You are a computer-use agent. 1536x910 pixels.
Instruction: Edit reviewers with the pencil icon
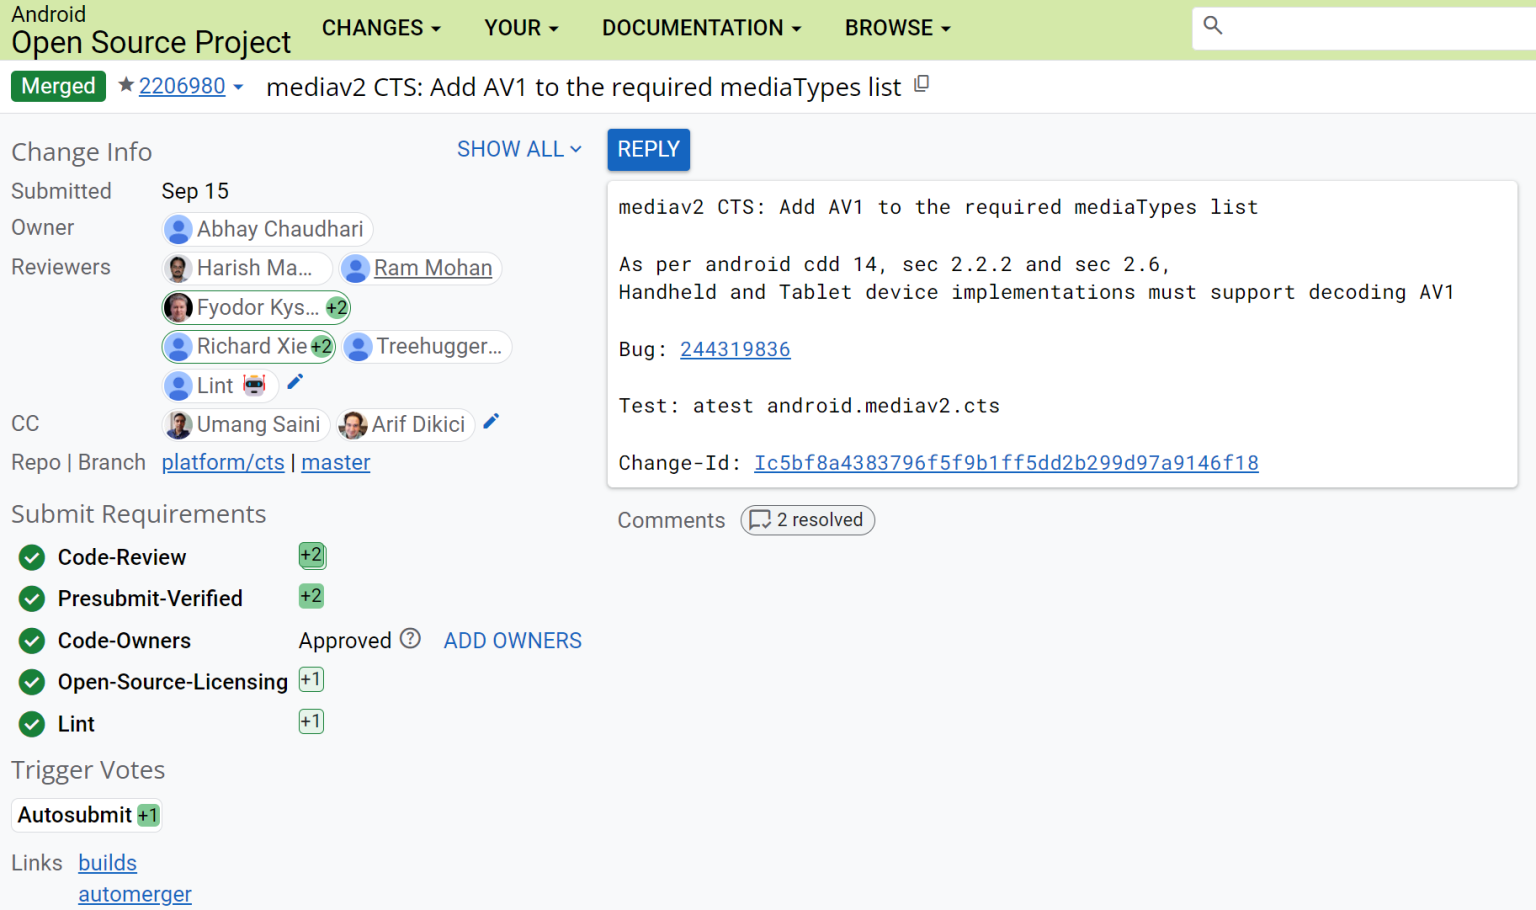click(295, 382)
